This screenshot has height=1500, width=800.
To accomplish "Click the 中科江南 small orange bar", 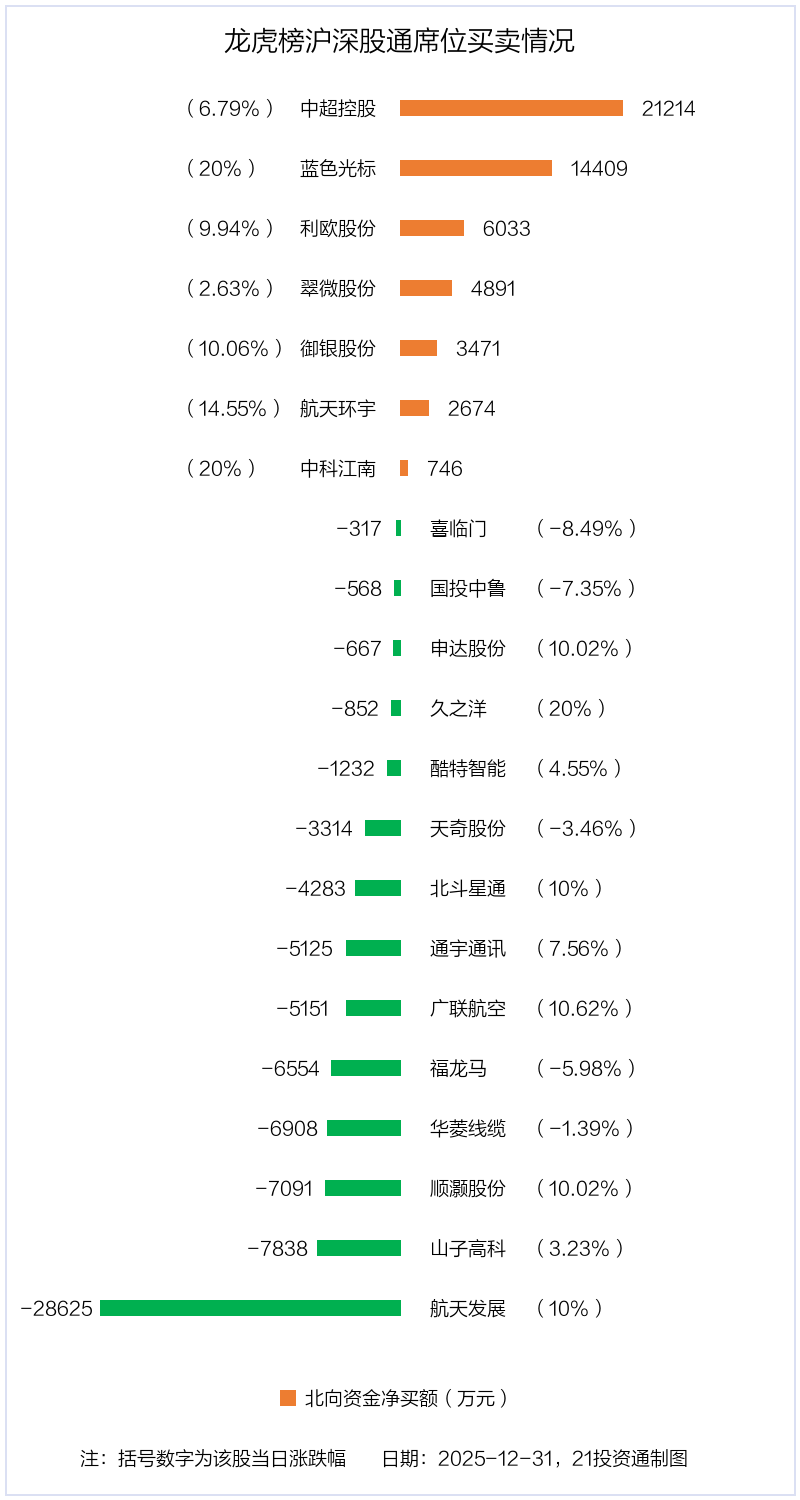I will pyautogui.click(x=404, y=468).
